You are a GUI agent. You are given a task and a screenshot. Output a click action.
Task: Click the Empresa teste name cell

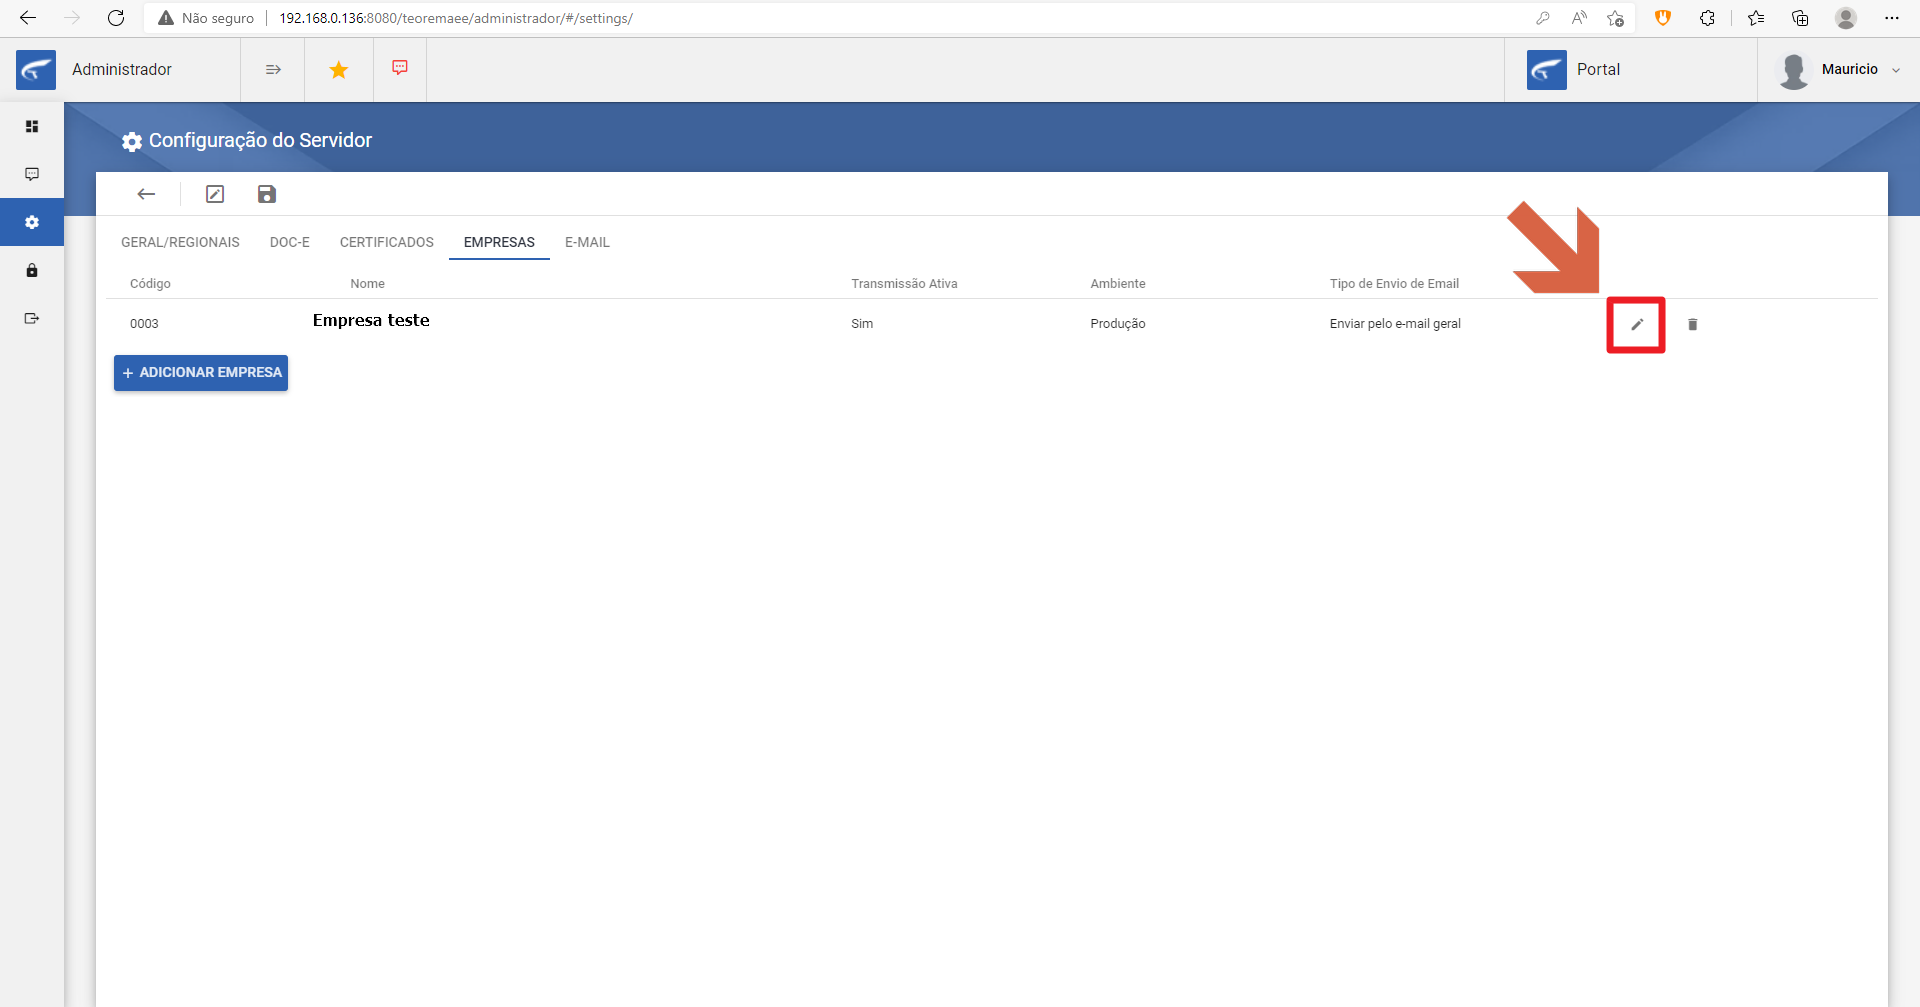(x=371, y=320)
